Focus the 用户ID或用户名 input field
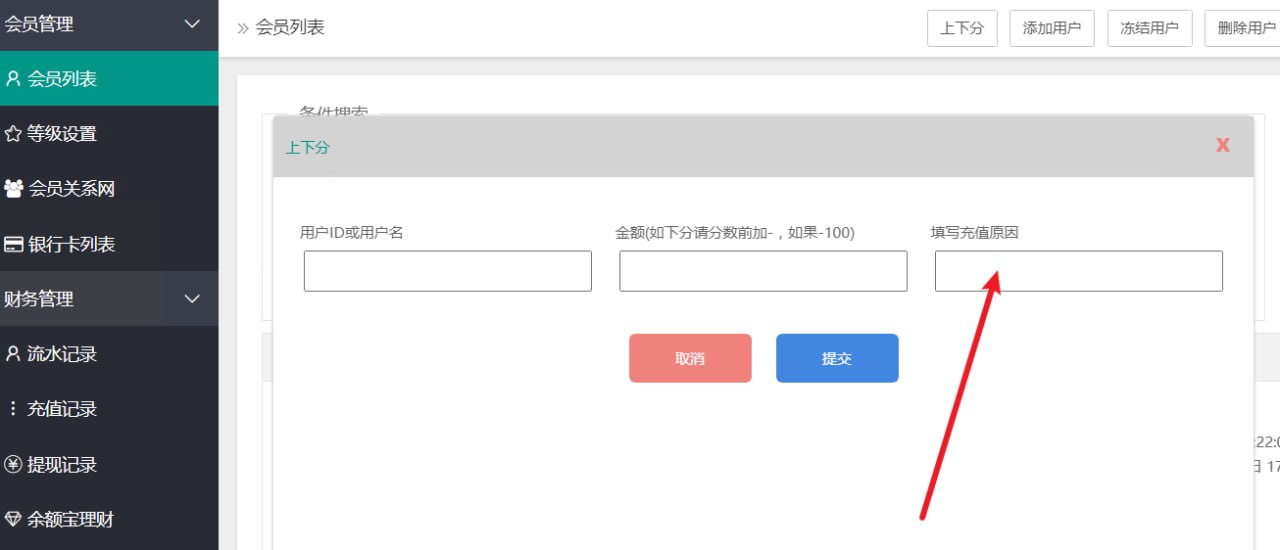The height and width of the screenshot is (550, 1280). pos(447,271)
